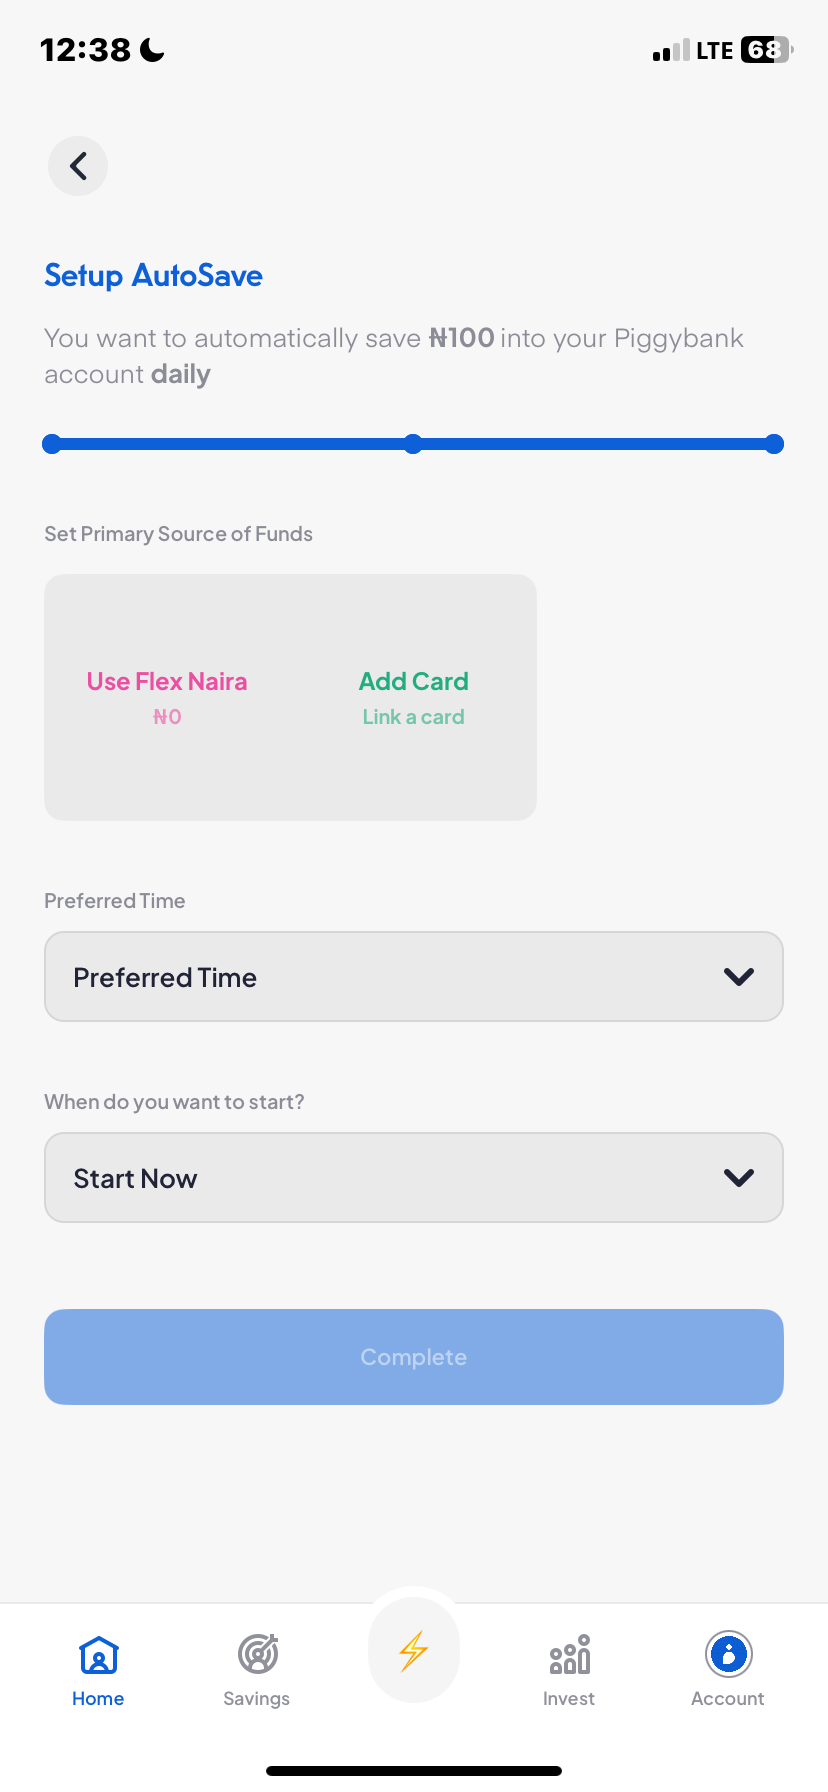Image resolution: width=828 pixels, height=1792 pixels.
Task: Choose the Add Card funding option
Action: click(x=413, y=682)
